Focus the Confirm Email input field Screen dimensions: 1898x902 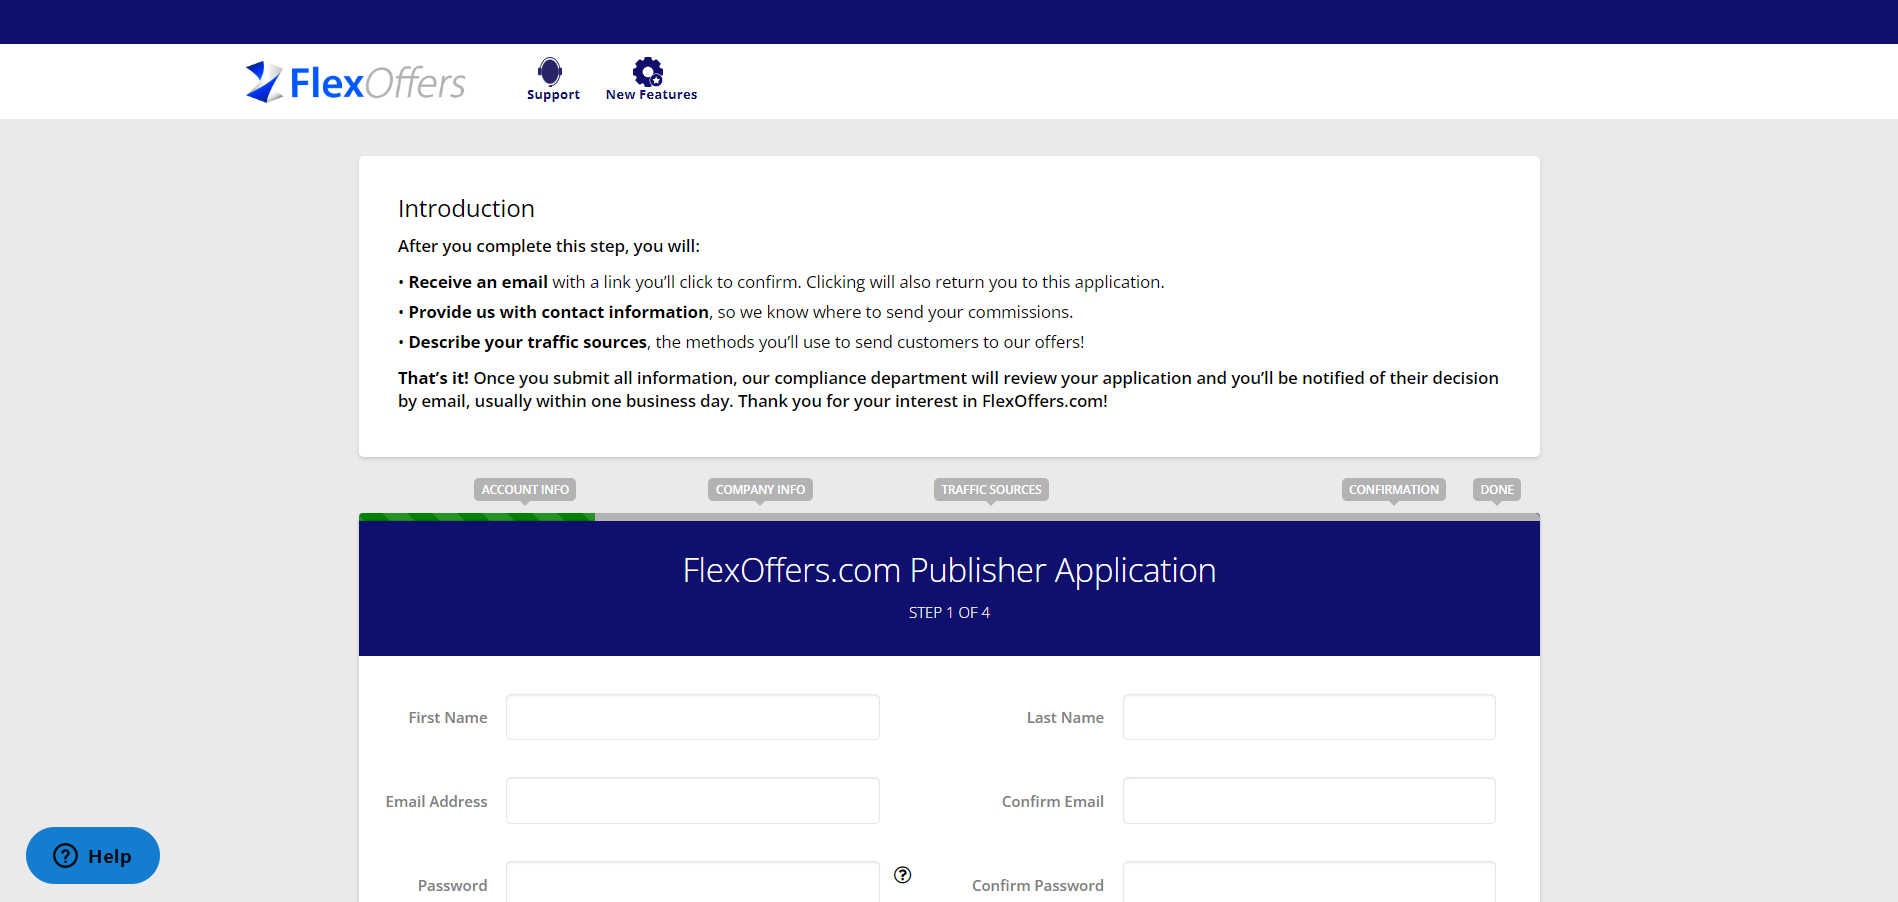point(1309,801)
